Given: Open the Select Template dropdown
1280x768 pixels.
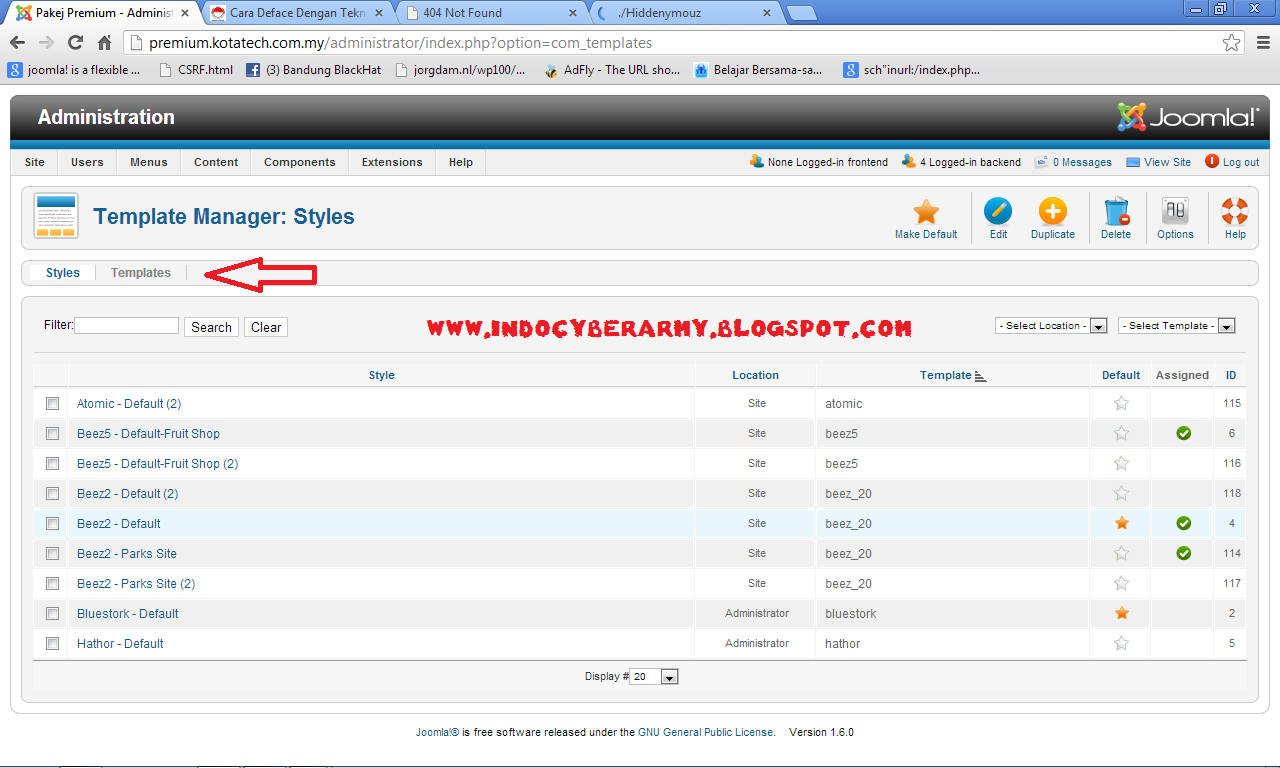Looking at the screenshot, I should coord(1177,326).
